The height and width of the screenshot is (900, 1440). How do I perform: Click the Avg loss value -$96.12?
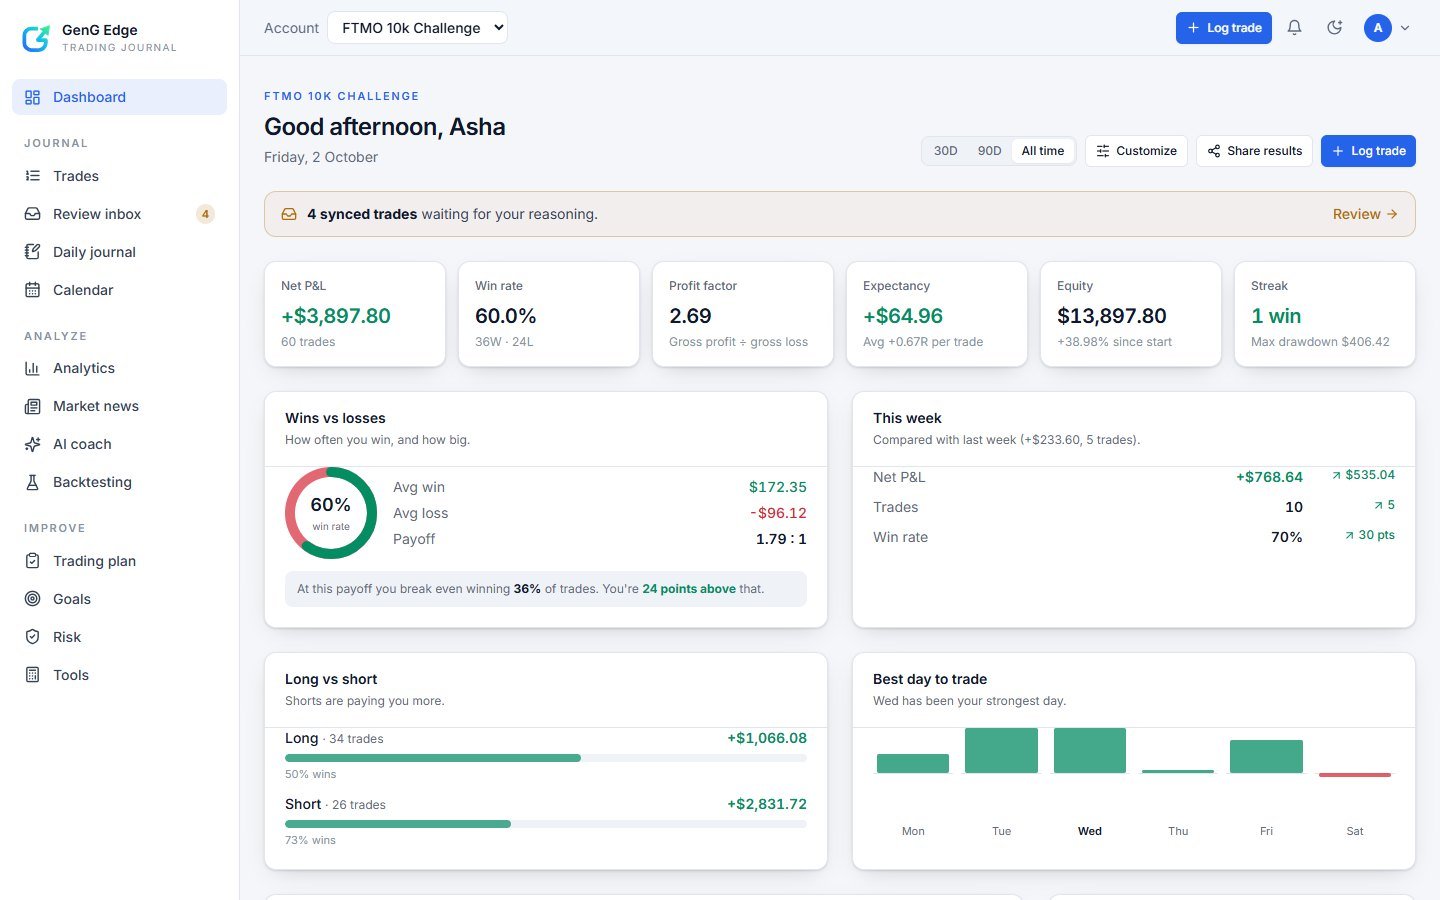[x=778, y=513]
